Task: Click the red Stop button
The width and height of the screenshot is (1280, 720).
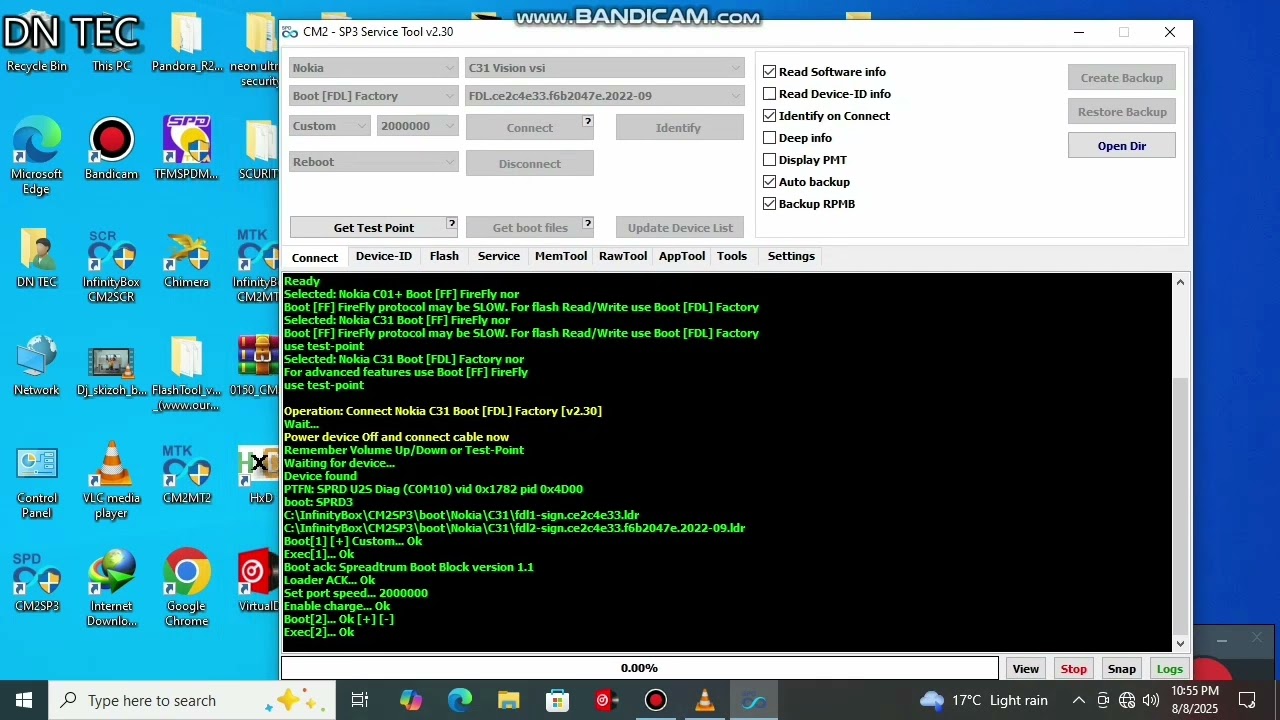Action: pyautogui.click(x=1074, y=668)
